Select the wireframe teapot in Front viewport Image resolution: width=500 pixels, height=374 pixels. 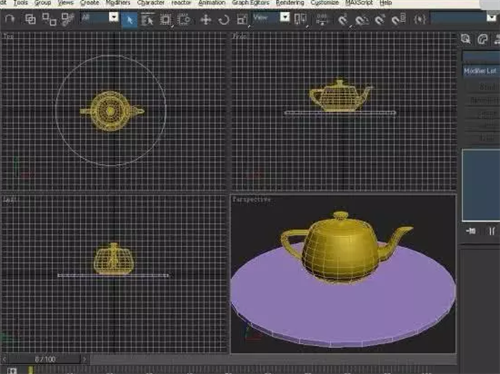(x=340, y=95)
